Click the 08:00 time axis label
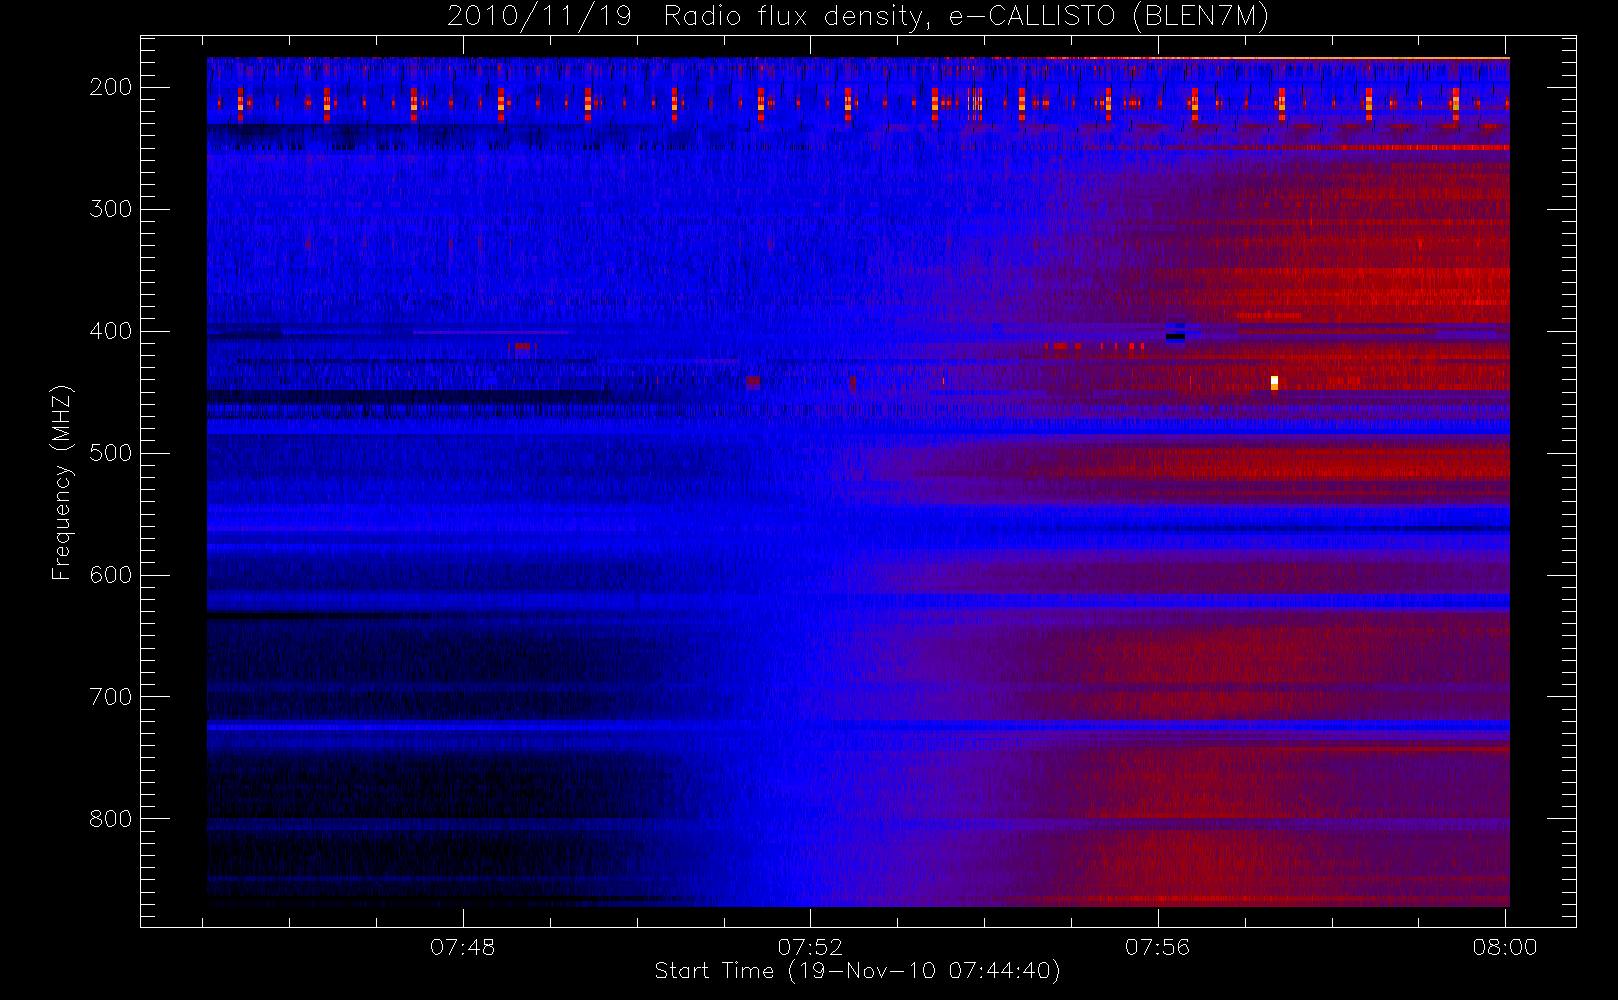 coord(1505,947)
